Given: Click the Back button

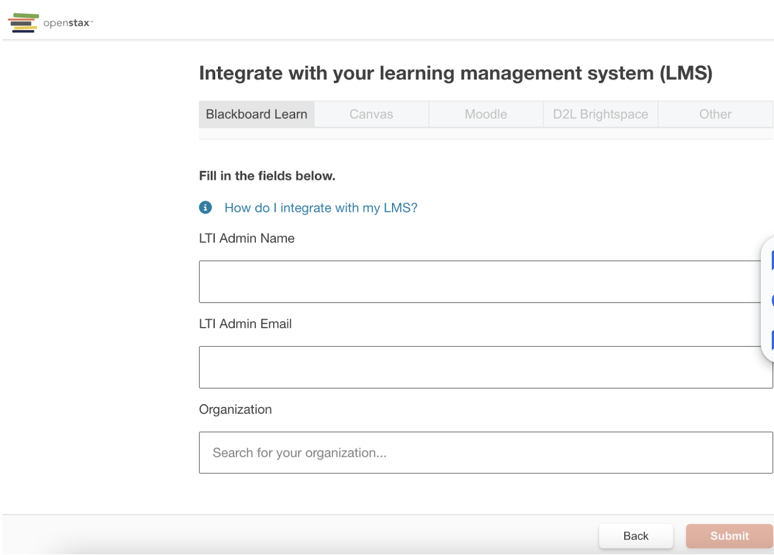Looking at the screenshot, I should pyautogui.click(x=636, y=536).
